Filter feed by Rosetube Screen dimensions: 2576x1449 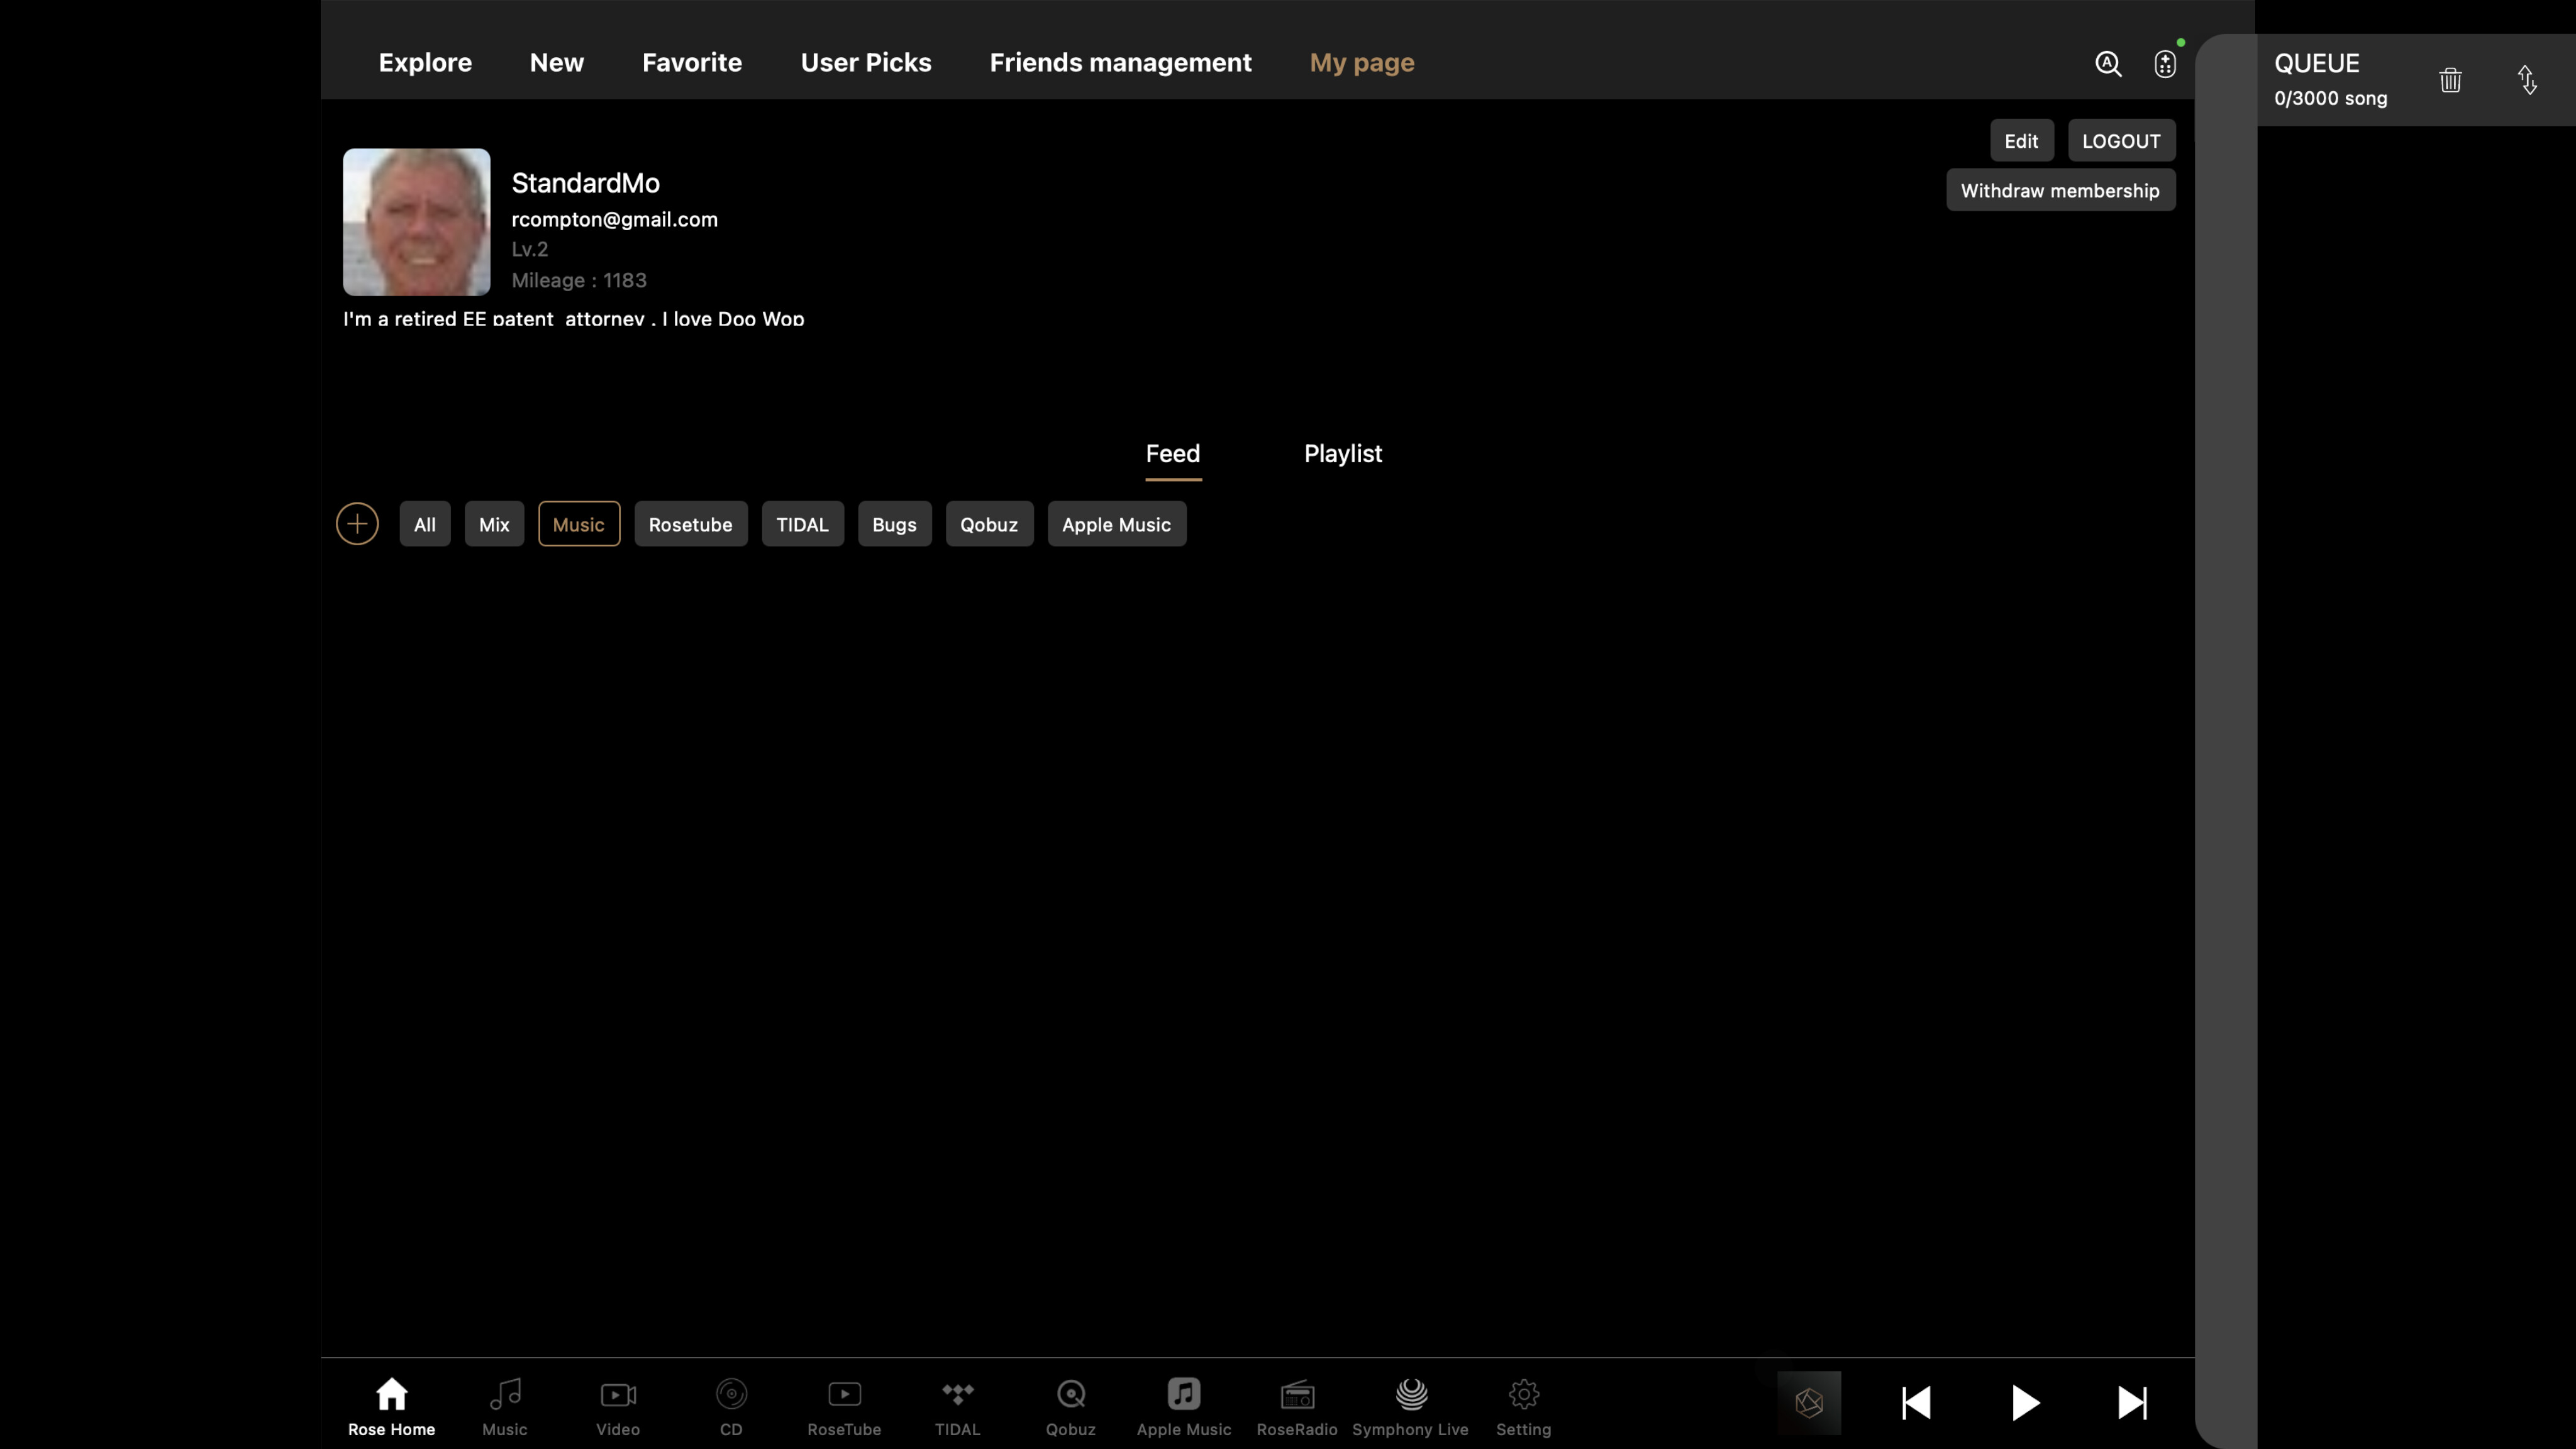click(691, 524)
